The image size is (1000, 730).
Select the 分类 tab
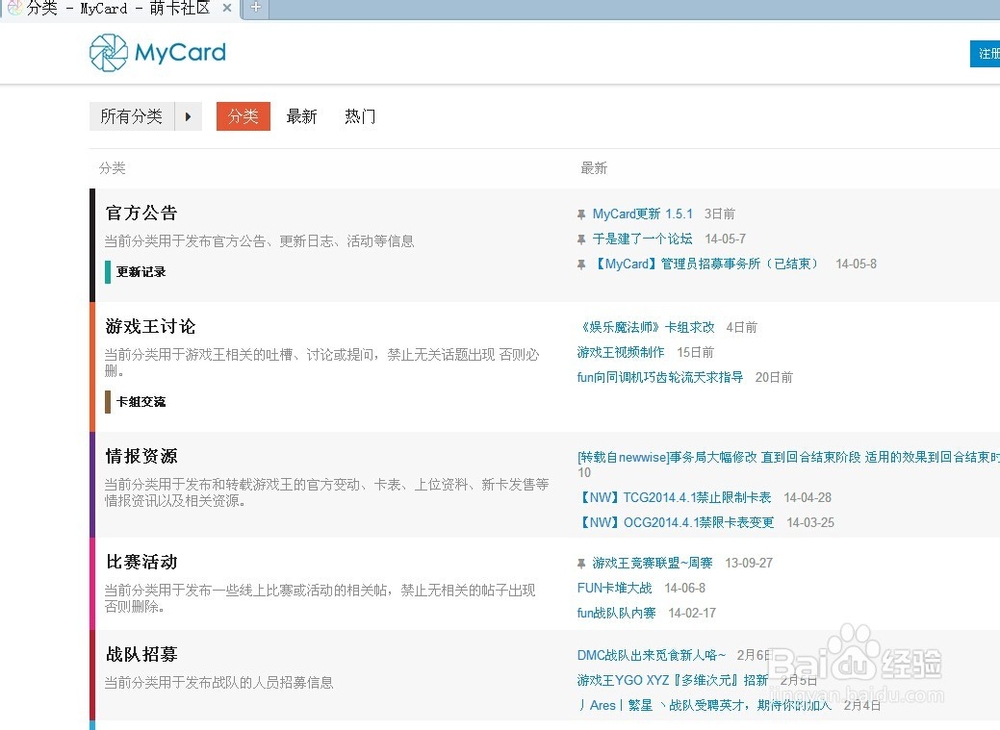243,116
